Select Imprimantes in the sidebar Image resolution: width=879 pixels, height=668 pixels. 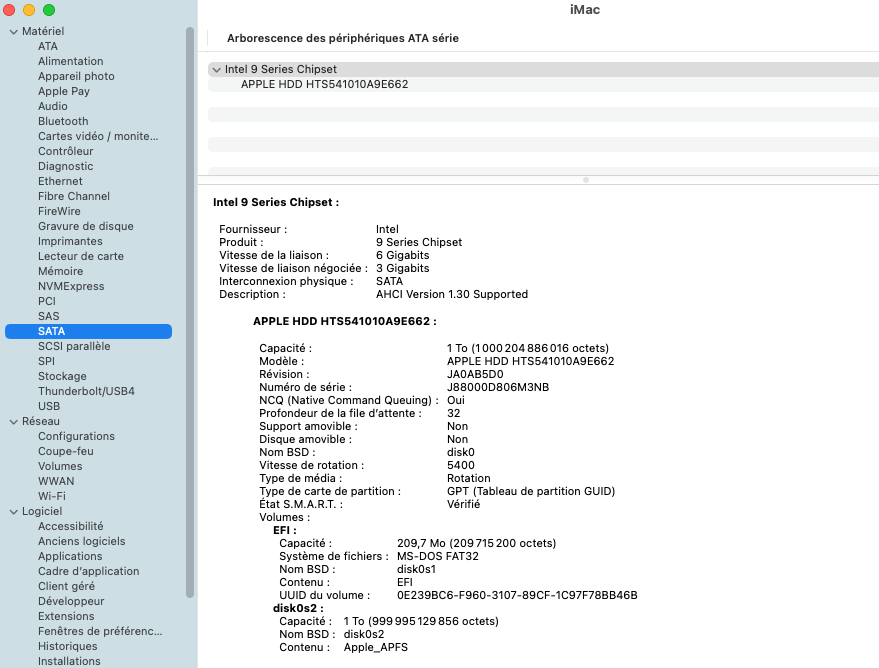tap(70, 241)
